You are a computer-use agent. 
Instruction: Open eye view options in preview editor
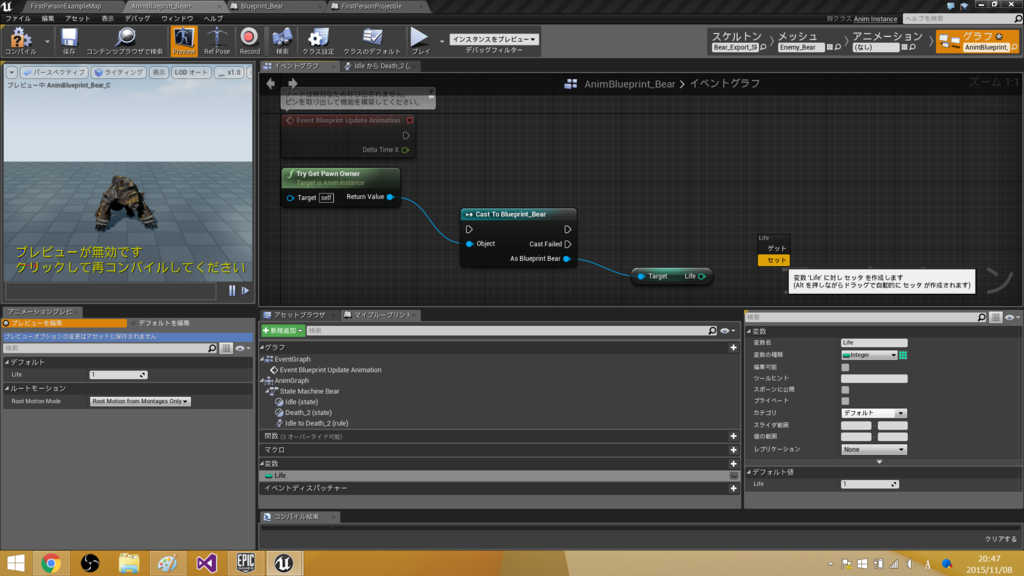(243, 349)
